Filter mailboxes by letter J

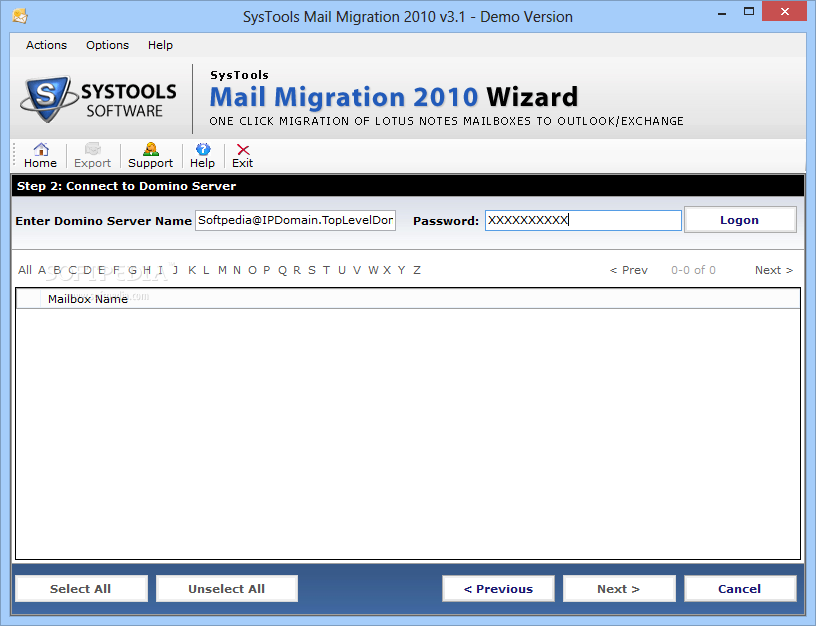(175, 270)
